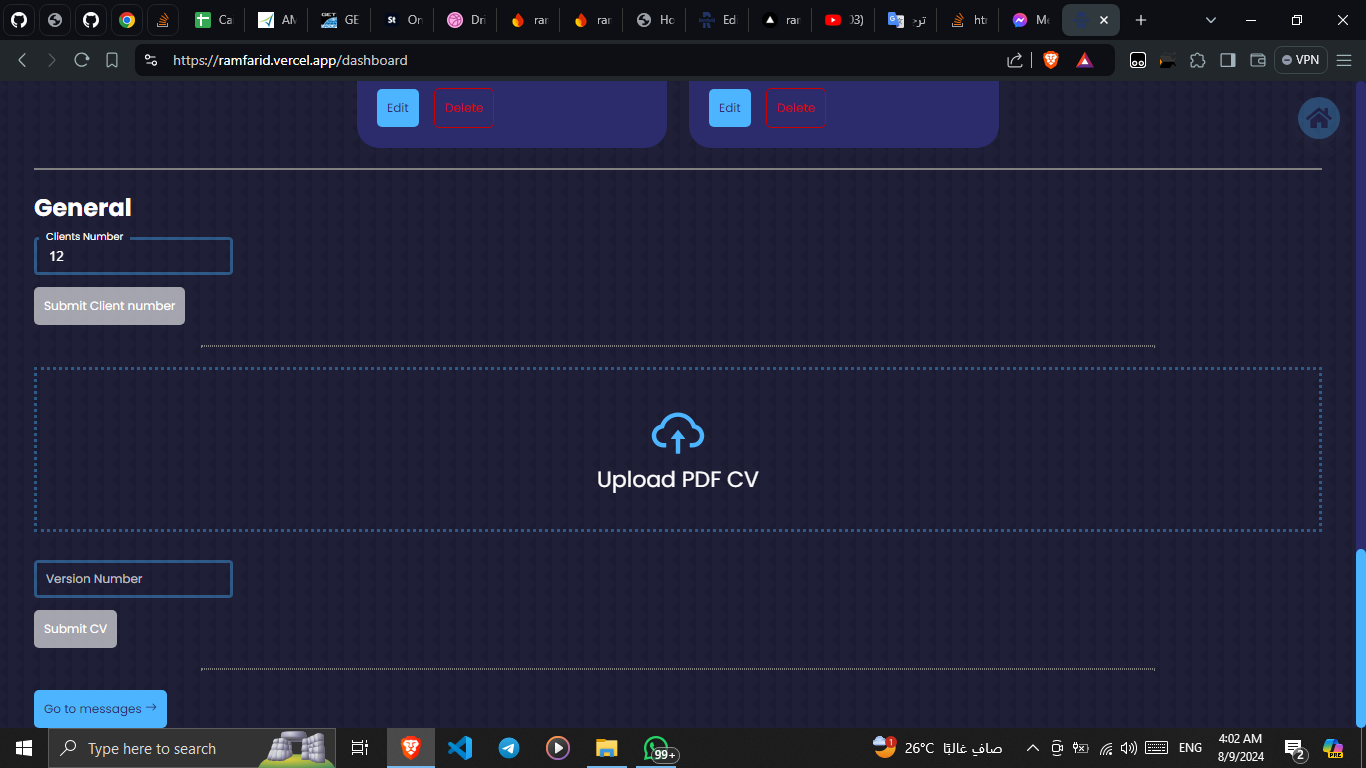Switch to the 'Ho' tab
Screen dimensions: 1366x768
point(655,20)
